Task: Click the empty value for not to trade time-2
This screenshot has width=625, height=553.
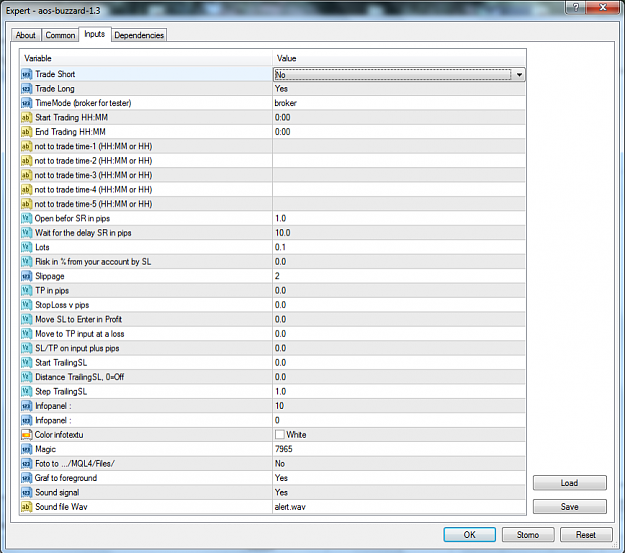Action: point(399,161)
